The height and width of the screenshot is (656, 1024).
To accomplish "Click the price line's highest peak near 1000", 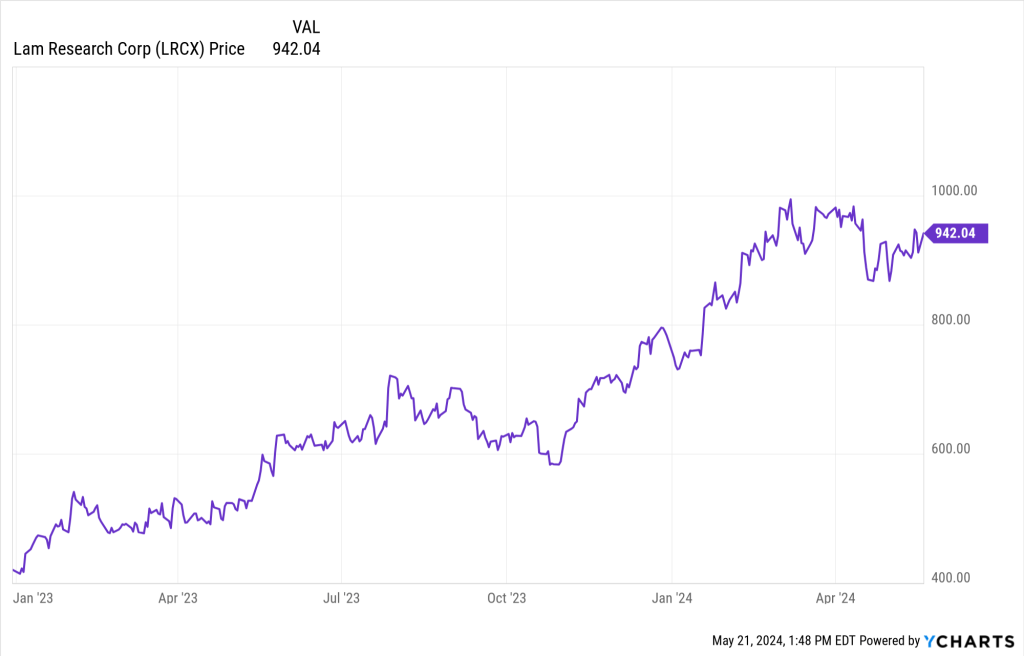I will (x=790, y=200).
